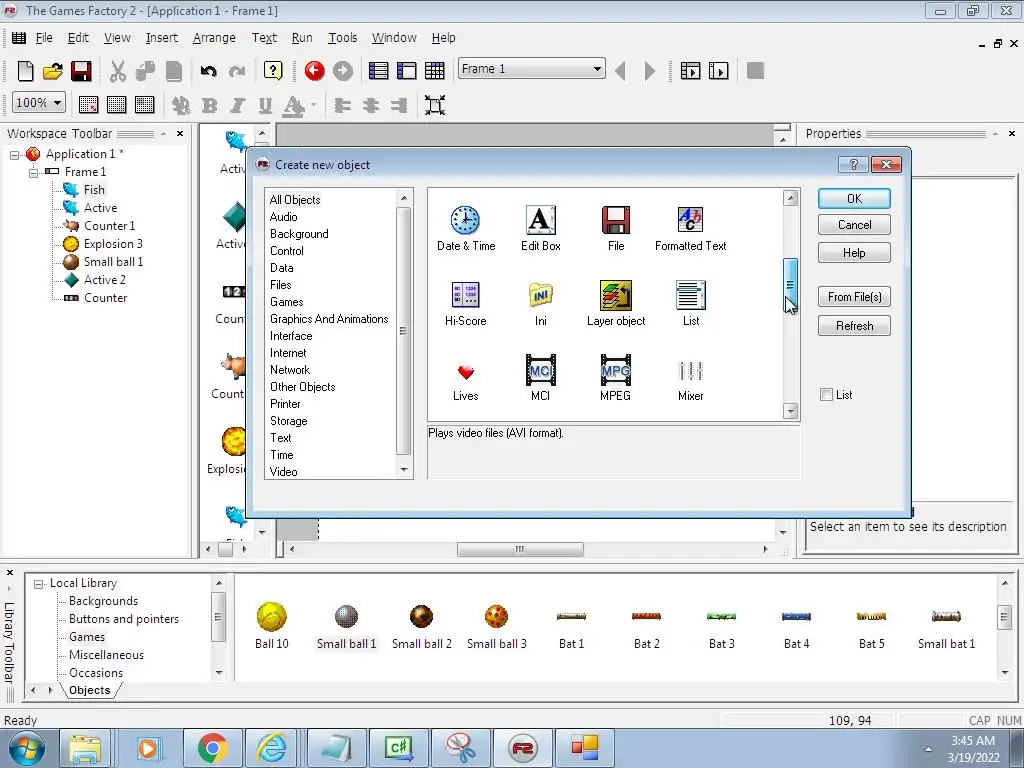Image resolution: width=1024 pixels, height=768 pixels.
Task: Select the List object icon
Action: tap(690, 295)
